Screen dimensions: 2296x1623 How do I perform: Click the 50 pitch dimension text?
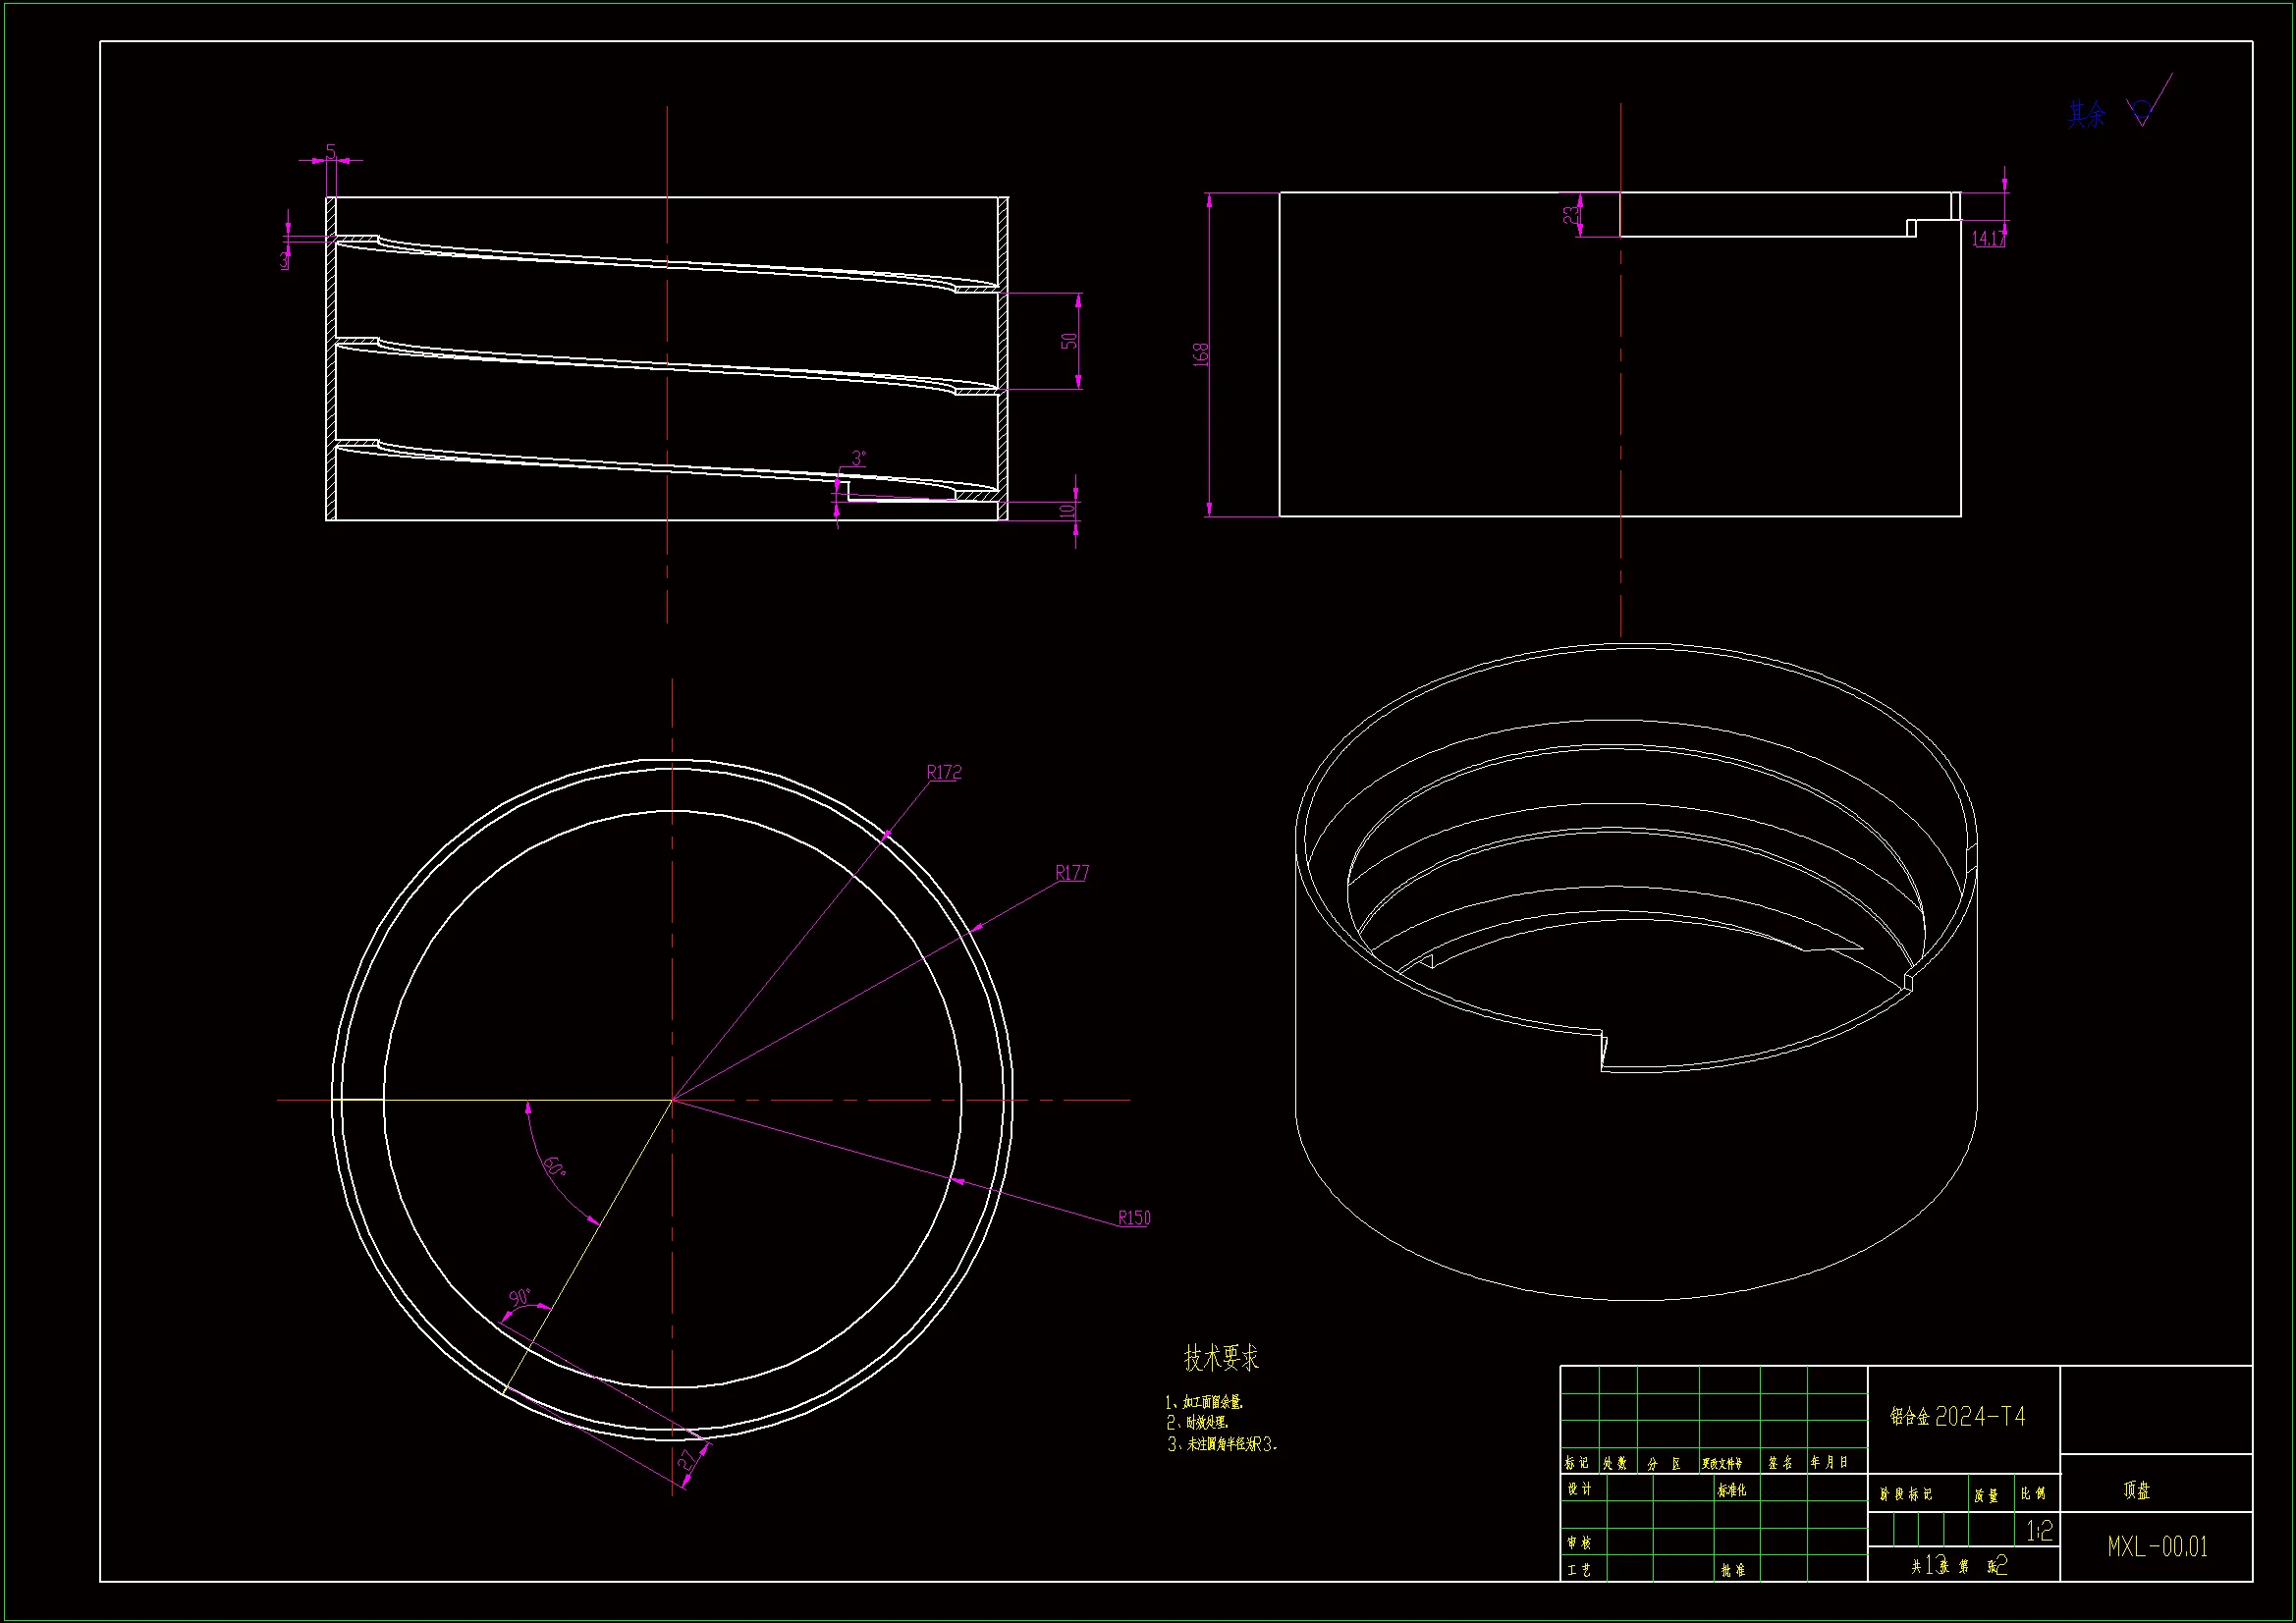tap(1069, 341)
